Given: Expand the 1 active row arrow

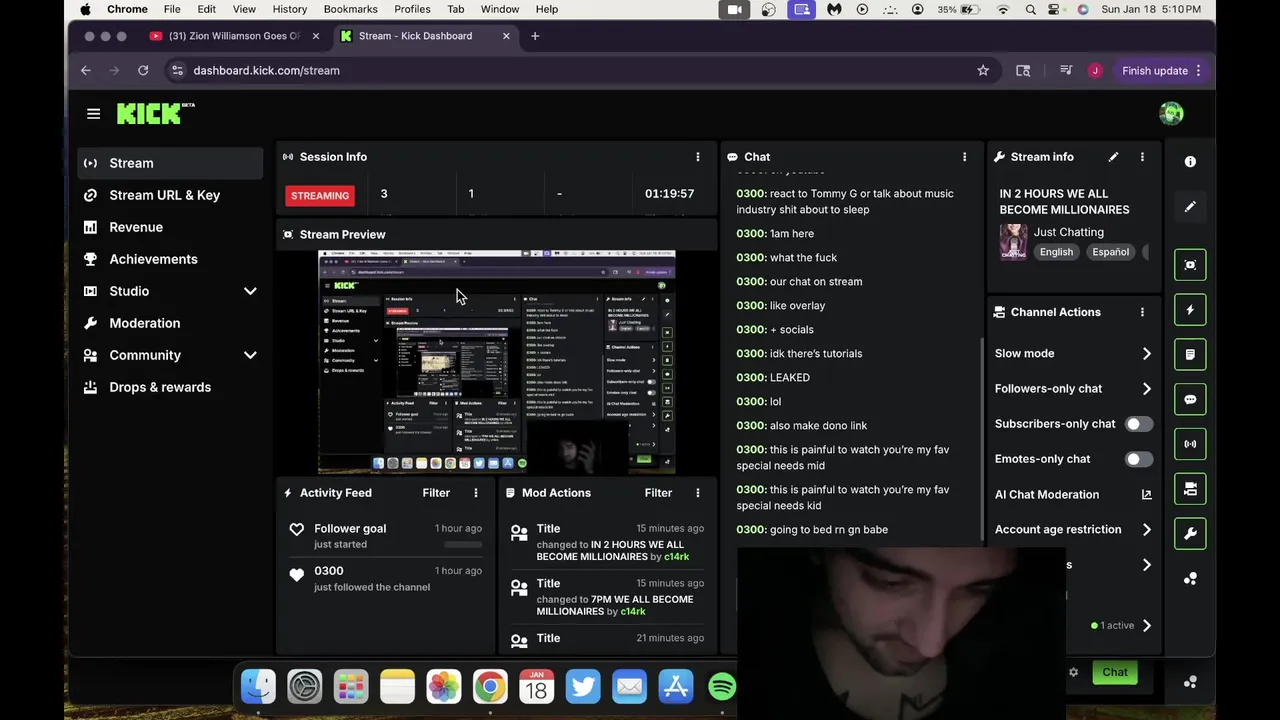Looking at the screenshot, I should (1146, 626).
